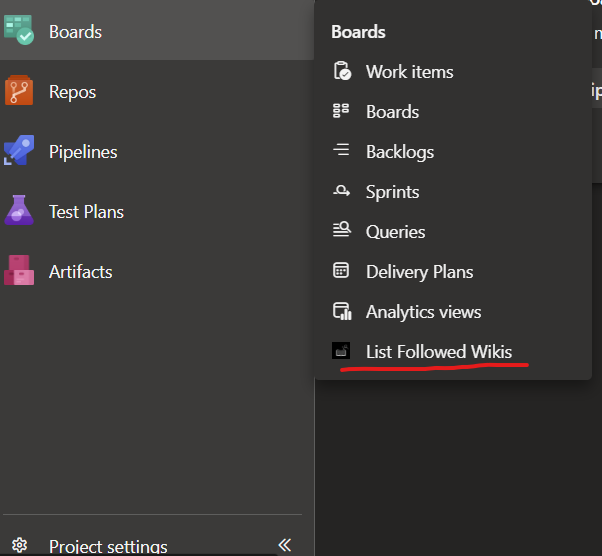Click the Test Plans flask icon
Screen dimensions: 602x556
pyautogui.click(x=19, y=210)
